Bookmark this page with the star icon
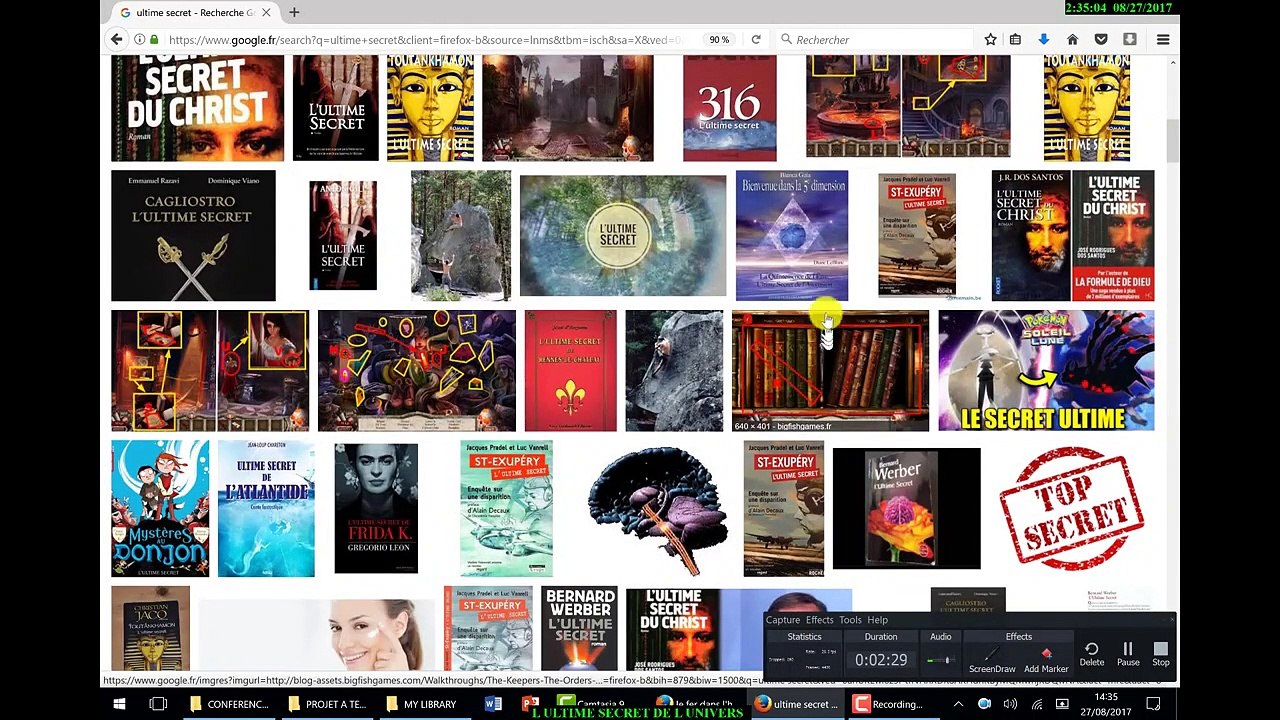The width and height of the screenshot is (1280, 720). pos(990,39)
